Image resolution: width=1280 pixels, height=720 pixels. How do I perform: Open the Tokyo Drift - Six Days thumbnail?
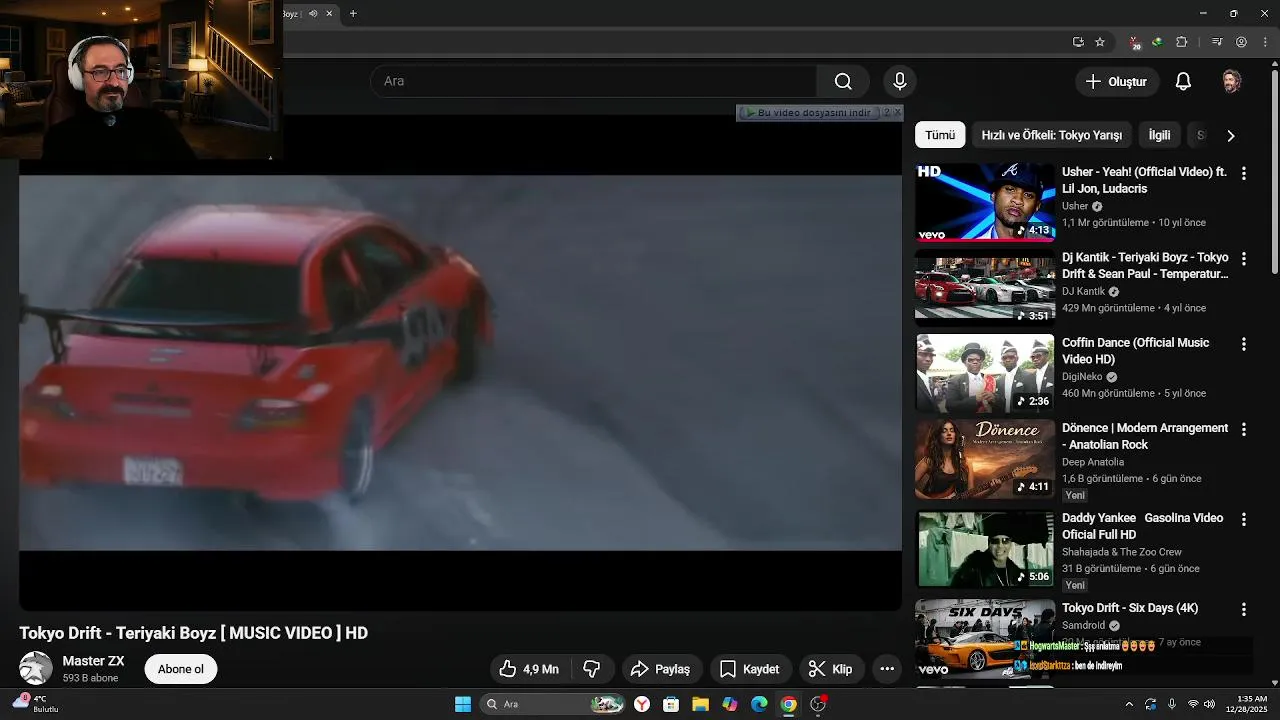pyautogui.click(x=985, y=639)
